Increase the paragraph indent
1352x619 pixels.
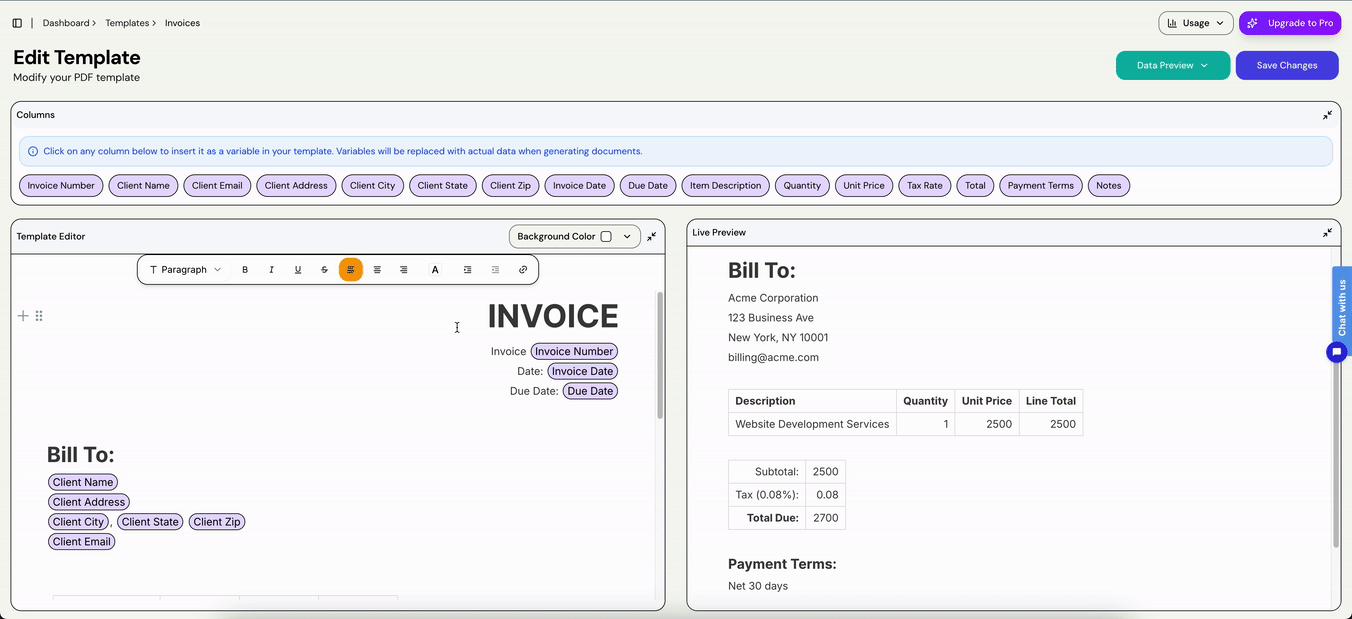coord(467,270)
